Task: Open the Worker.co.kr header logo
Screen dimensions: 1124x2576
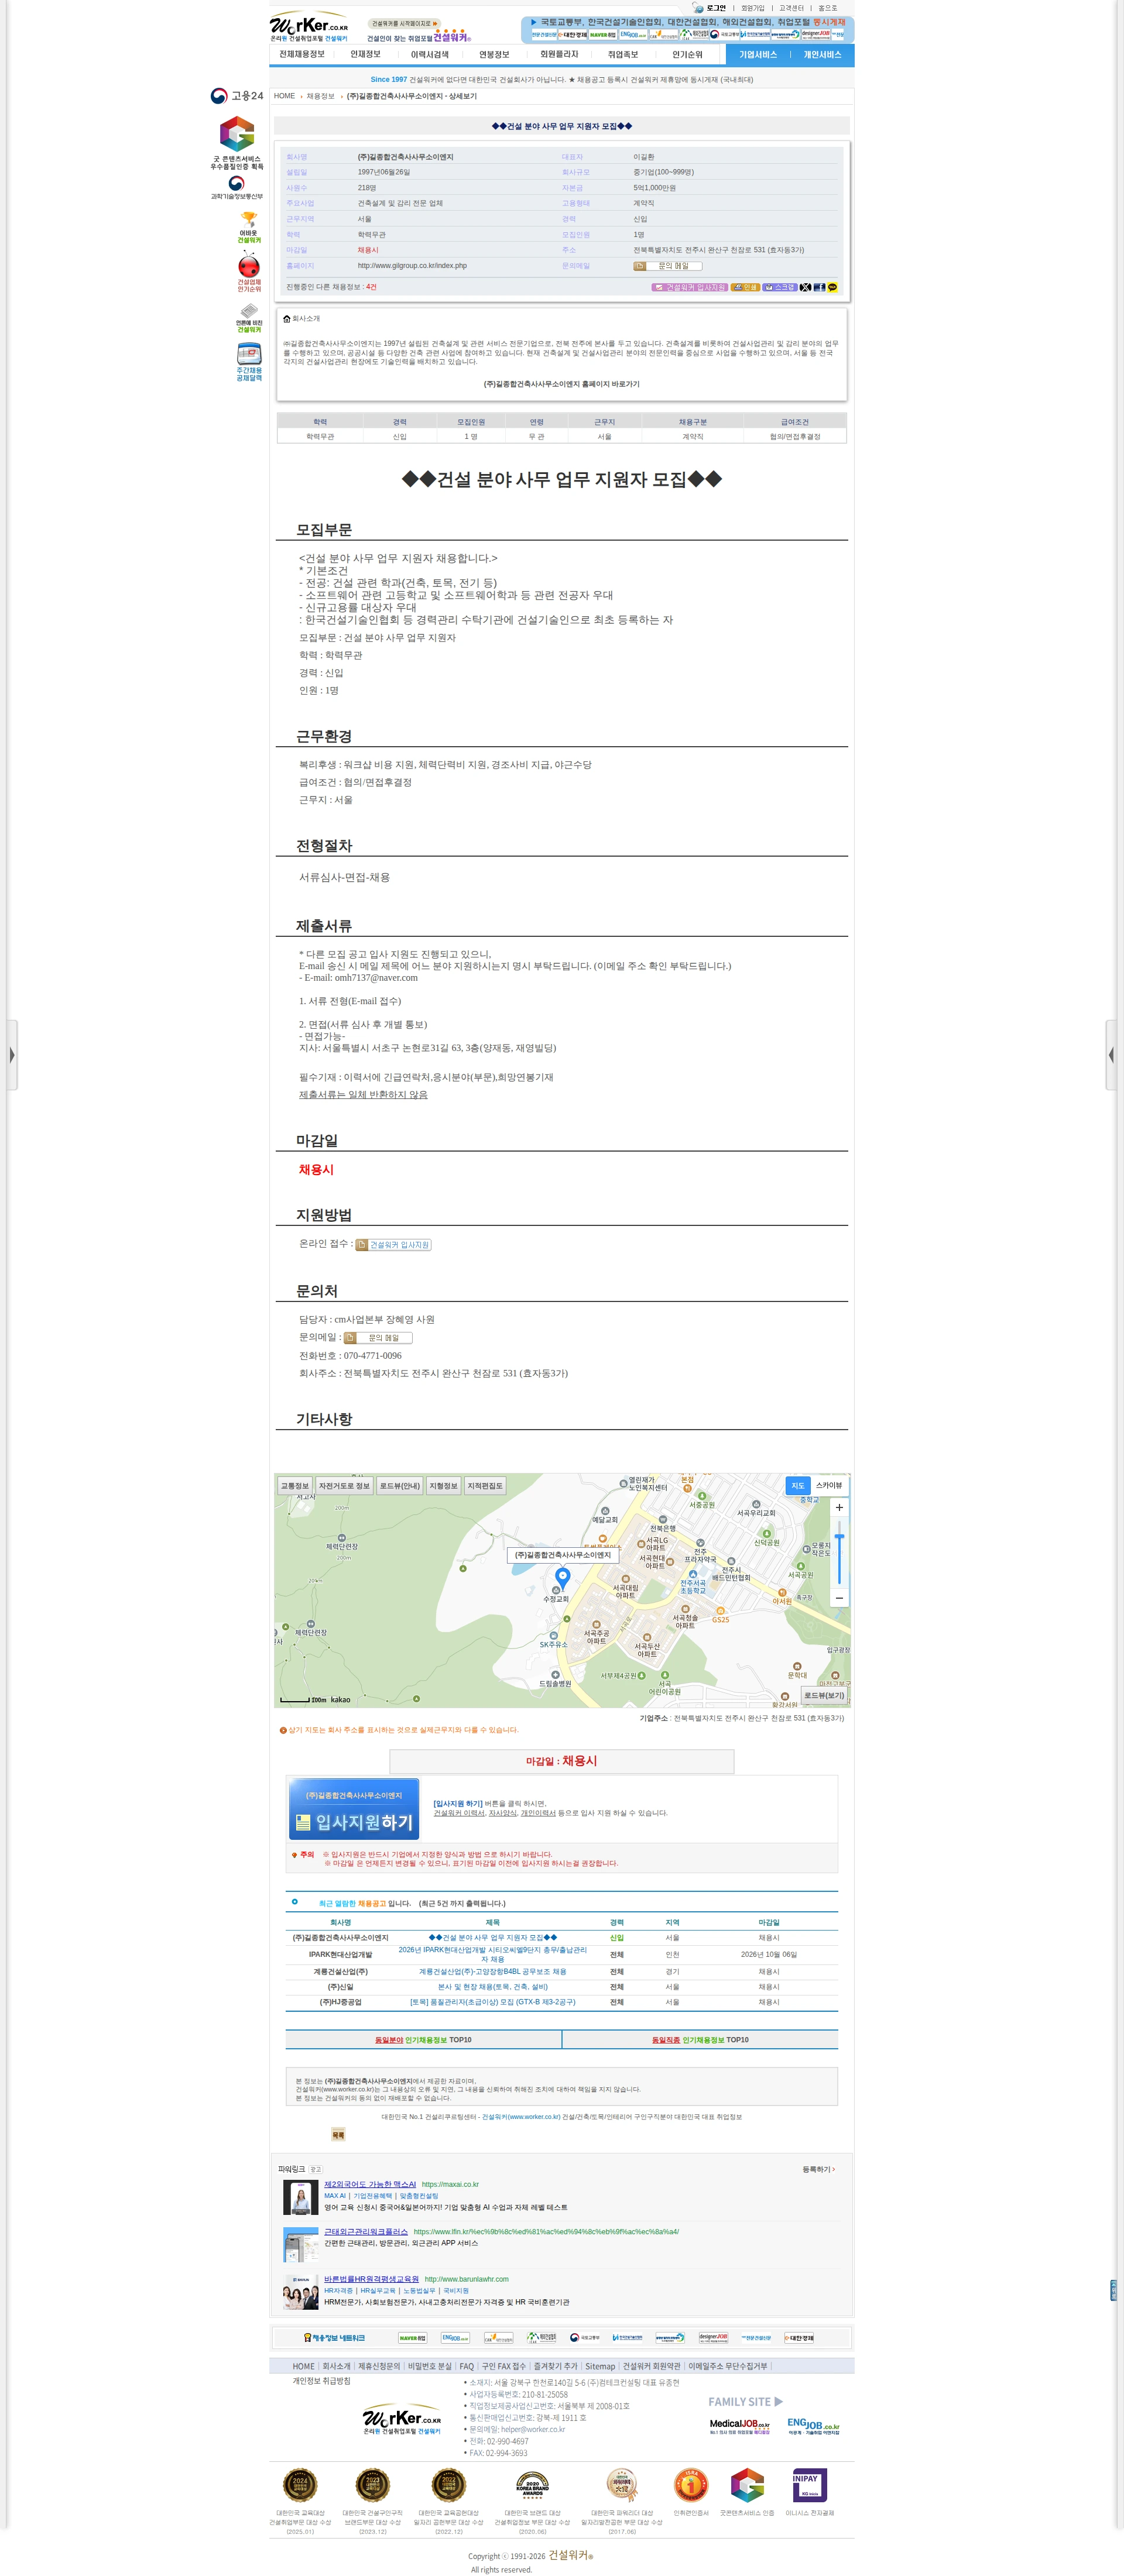Action: coord(309,27)
